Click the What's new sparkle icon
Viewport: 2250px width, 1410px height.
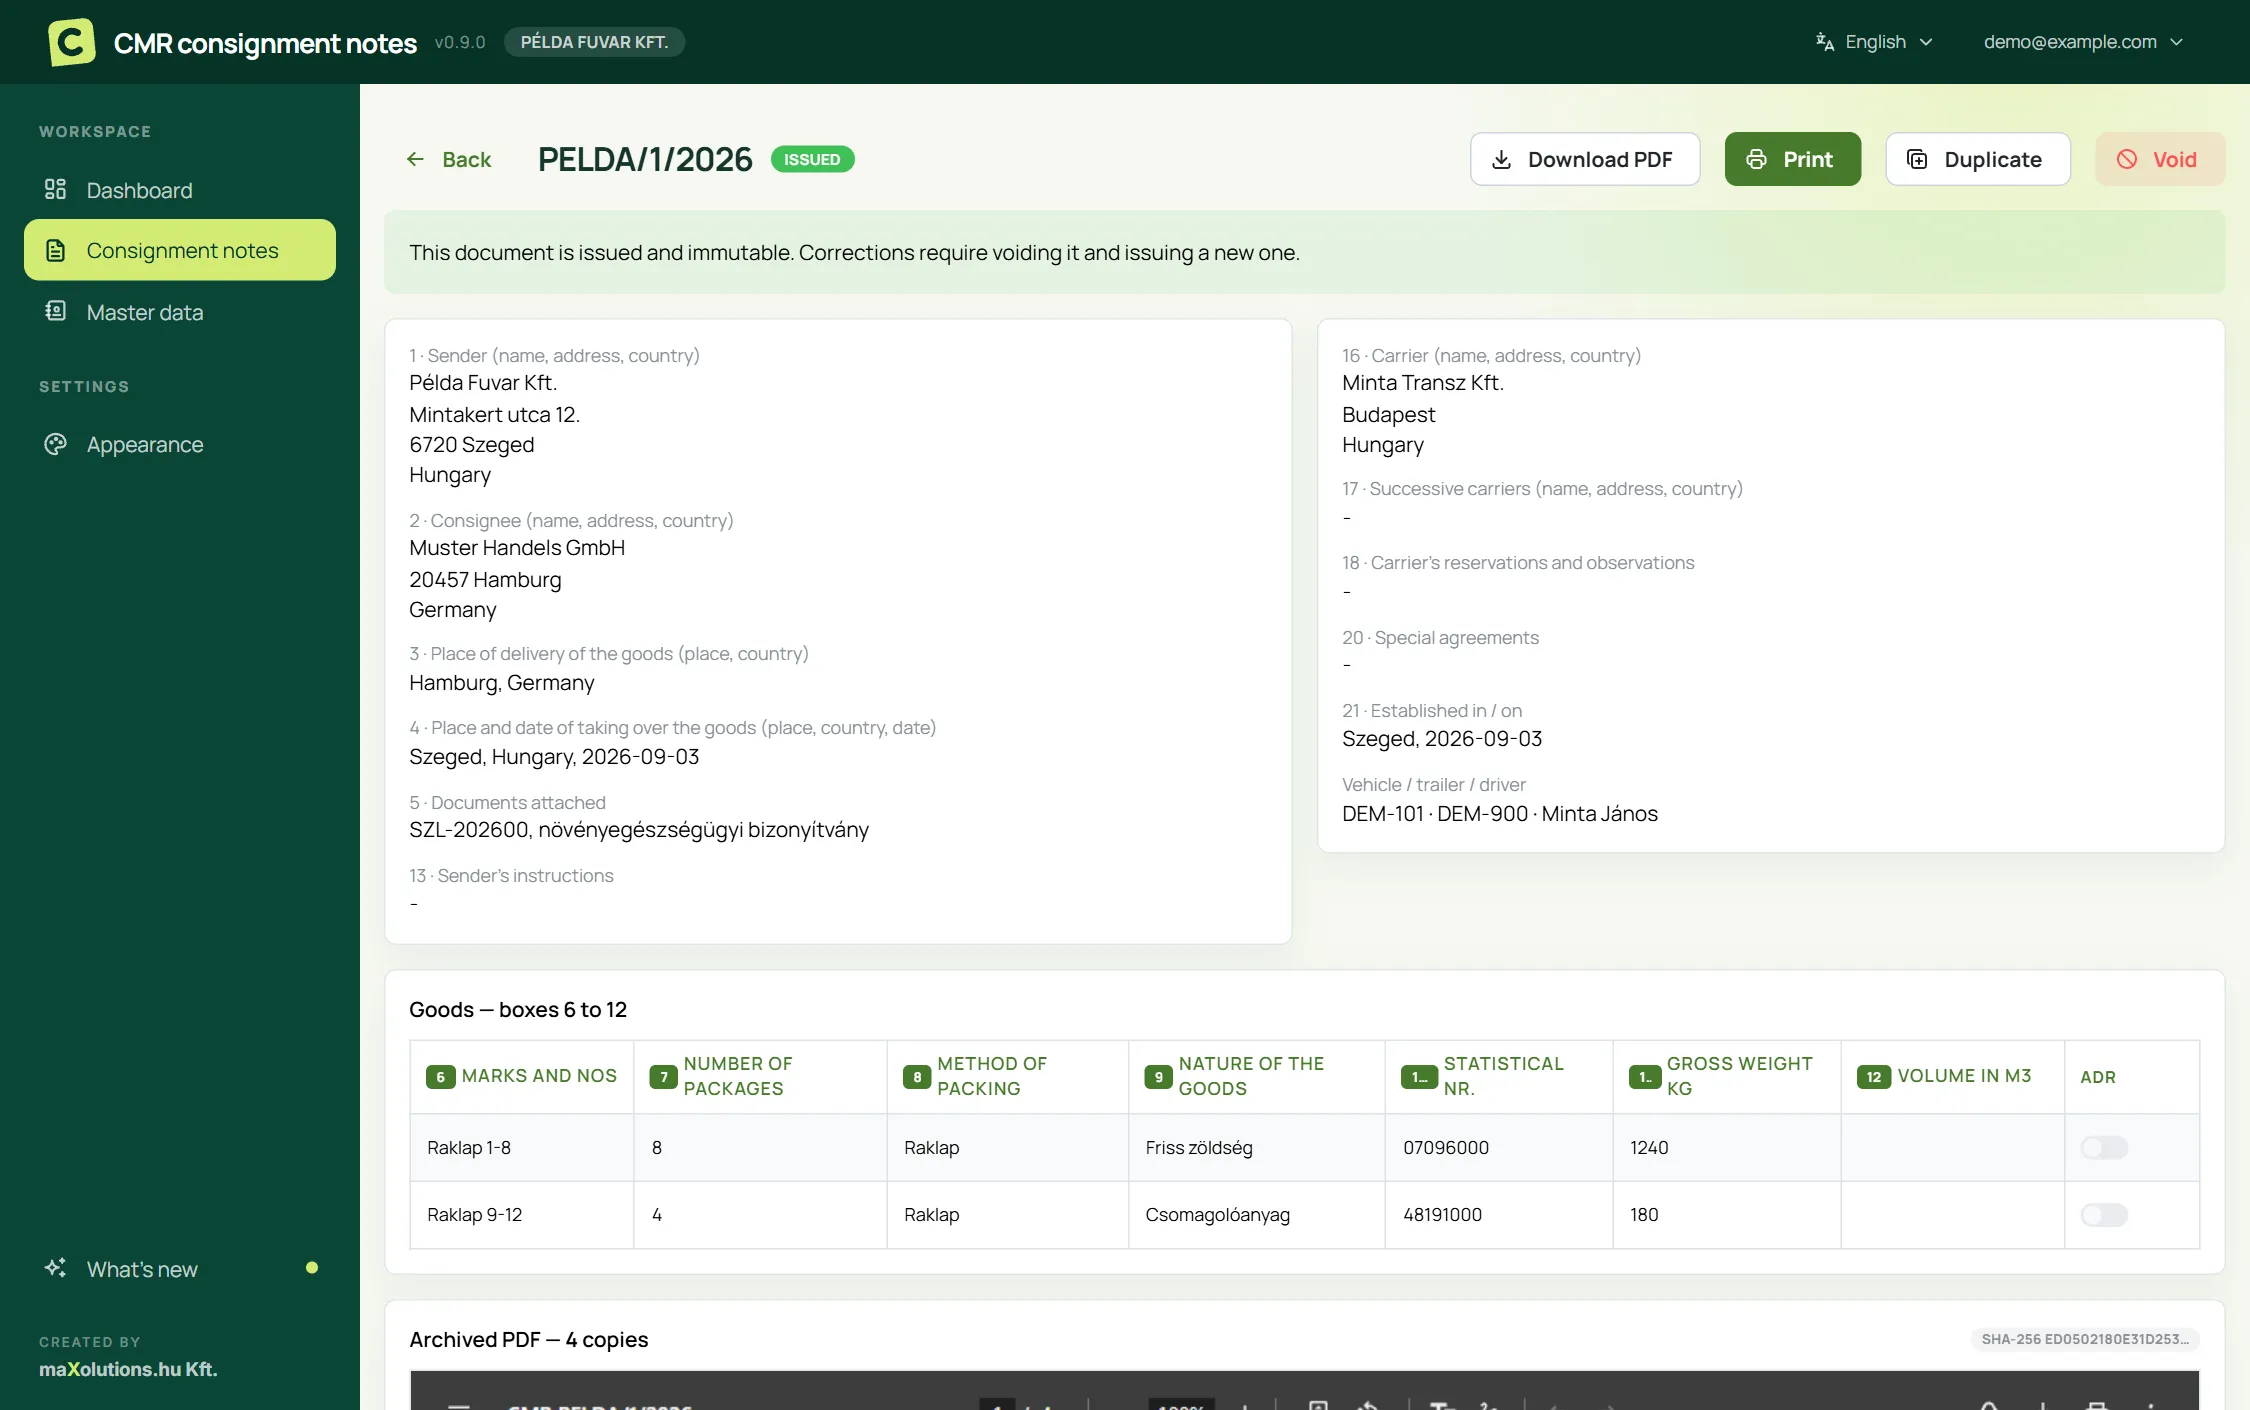[55, 1268]
